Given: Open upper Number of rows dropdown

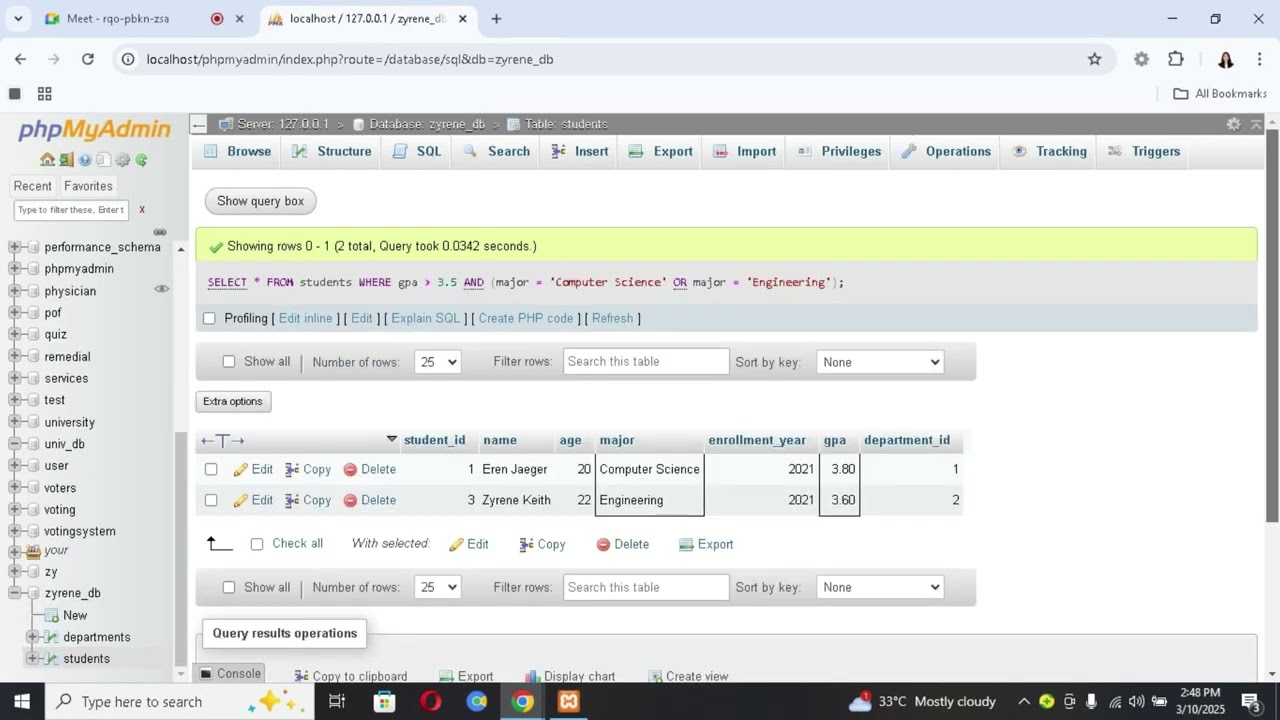Looking at the screenshot, I should click(x=437, y=362).
